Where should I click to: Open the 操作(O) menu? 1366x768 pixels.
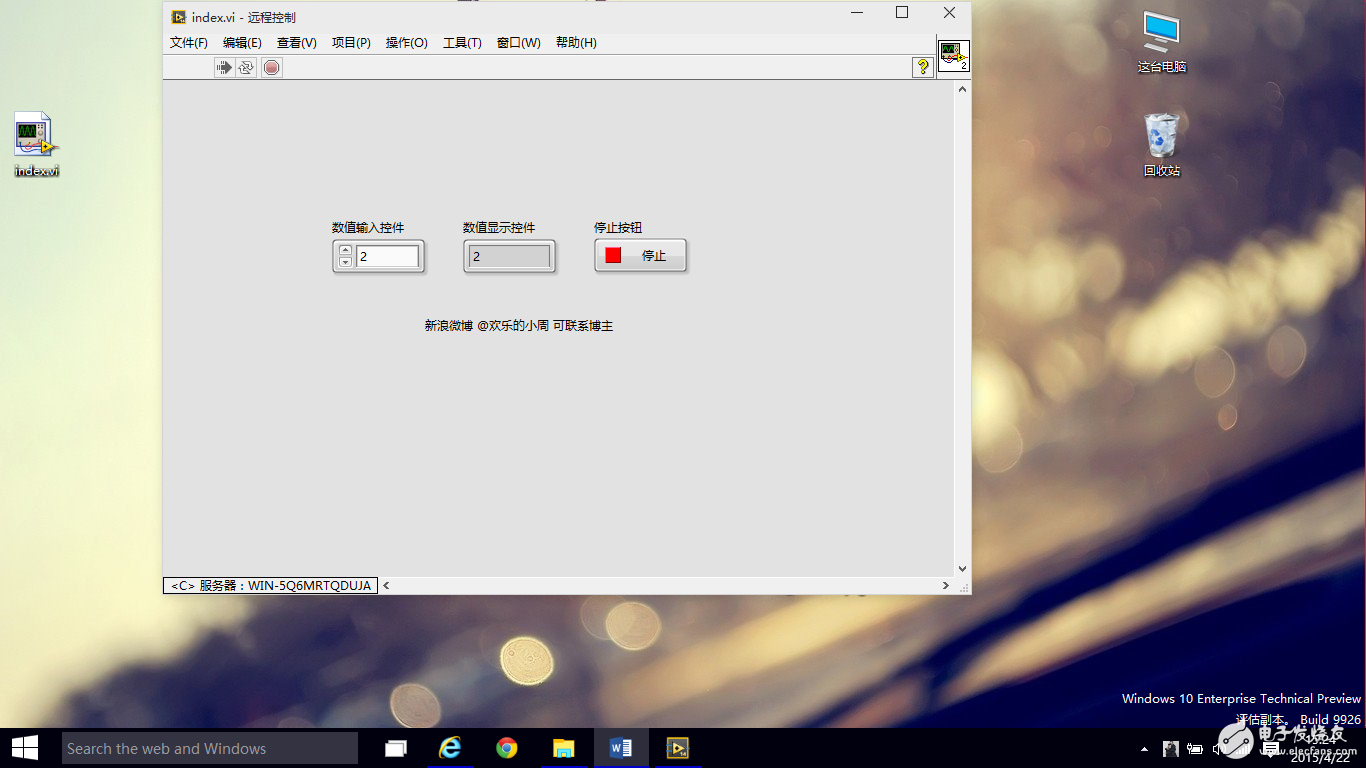click(407, 43)
